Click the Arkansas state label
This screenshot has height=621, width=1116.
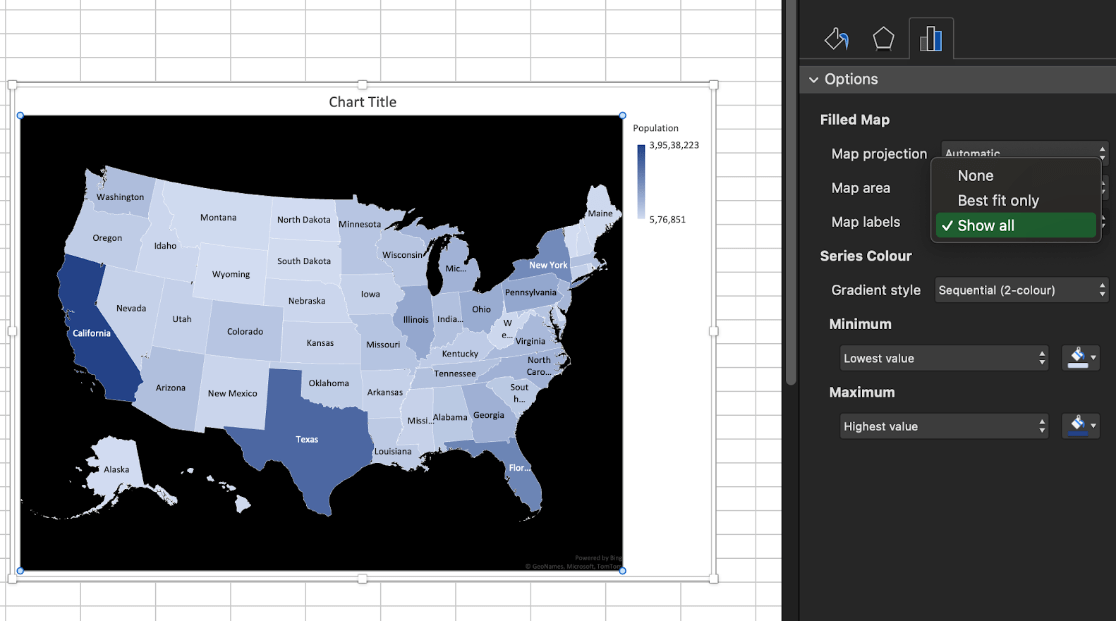385,393
